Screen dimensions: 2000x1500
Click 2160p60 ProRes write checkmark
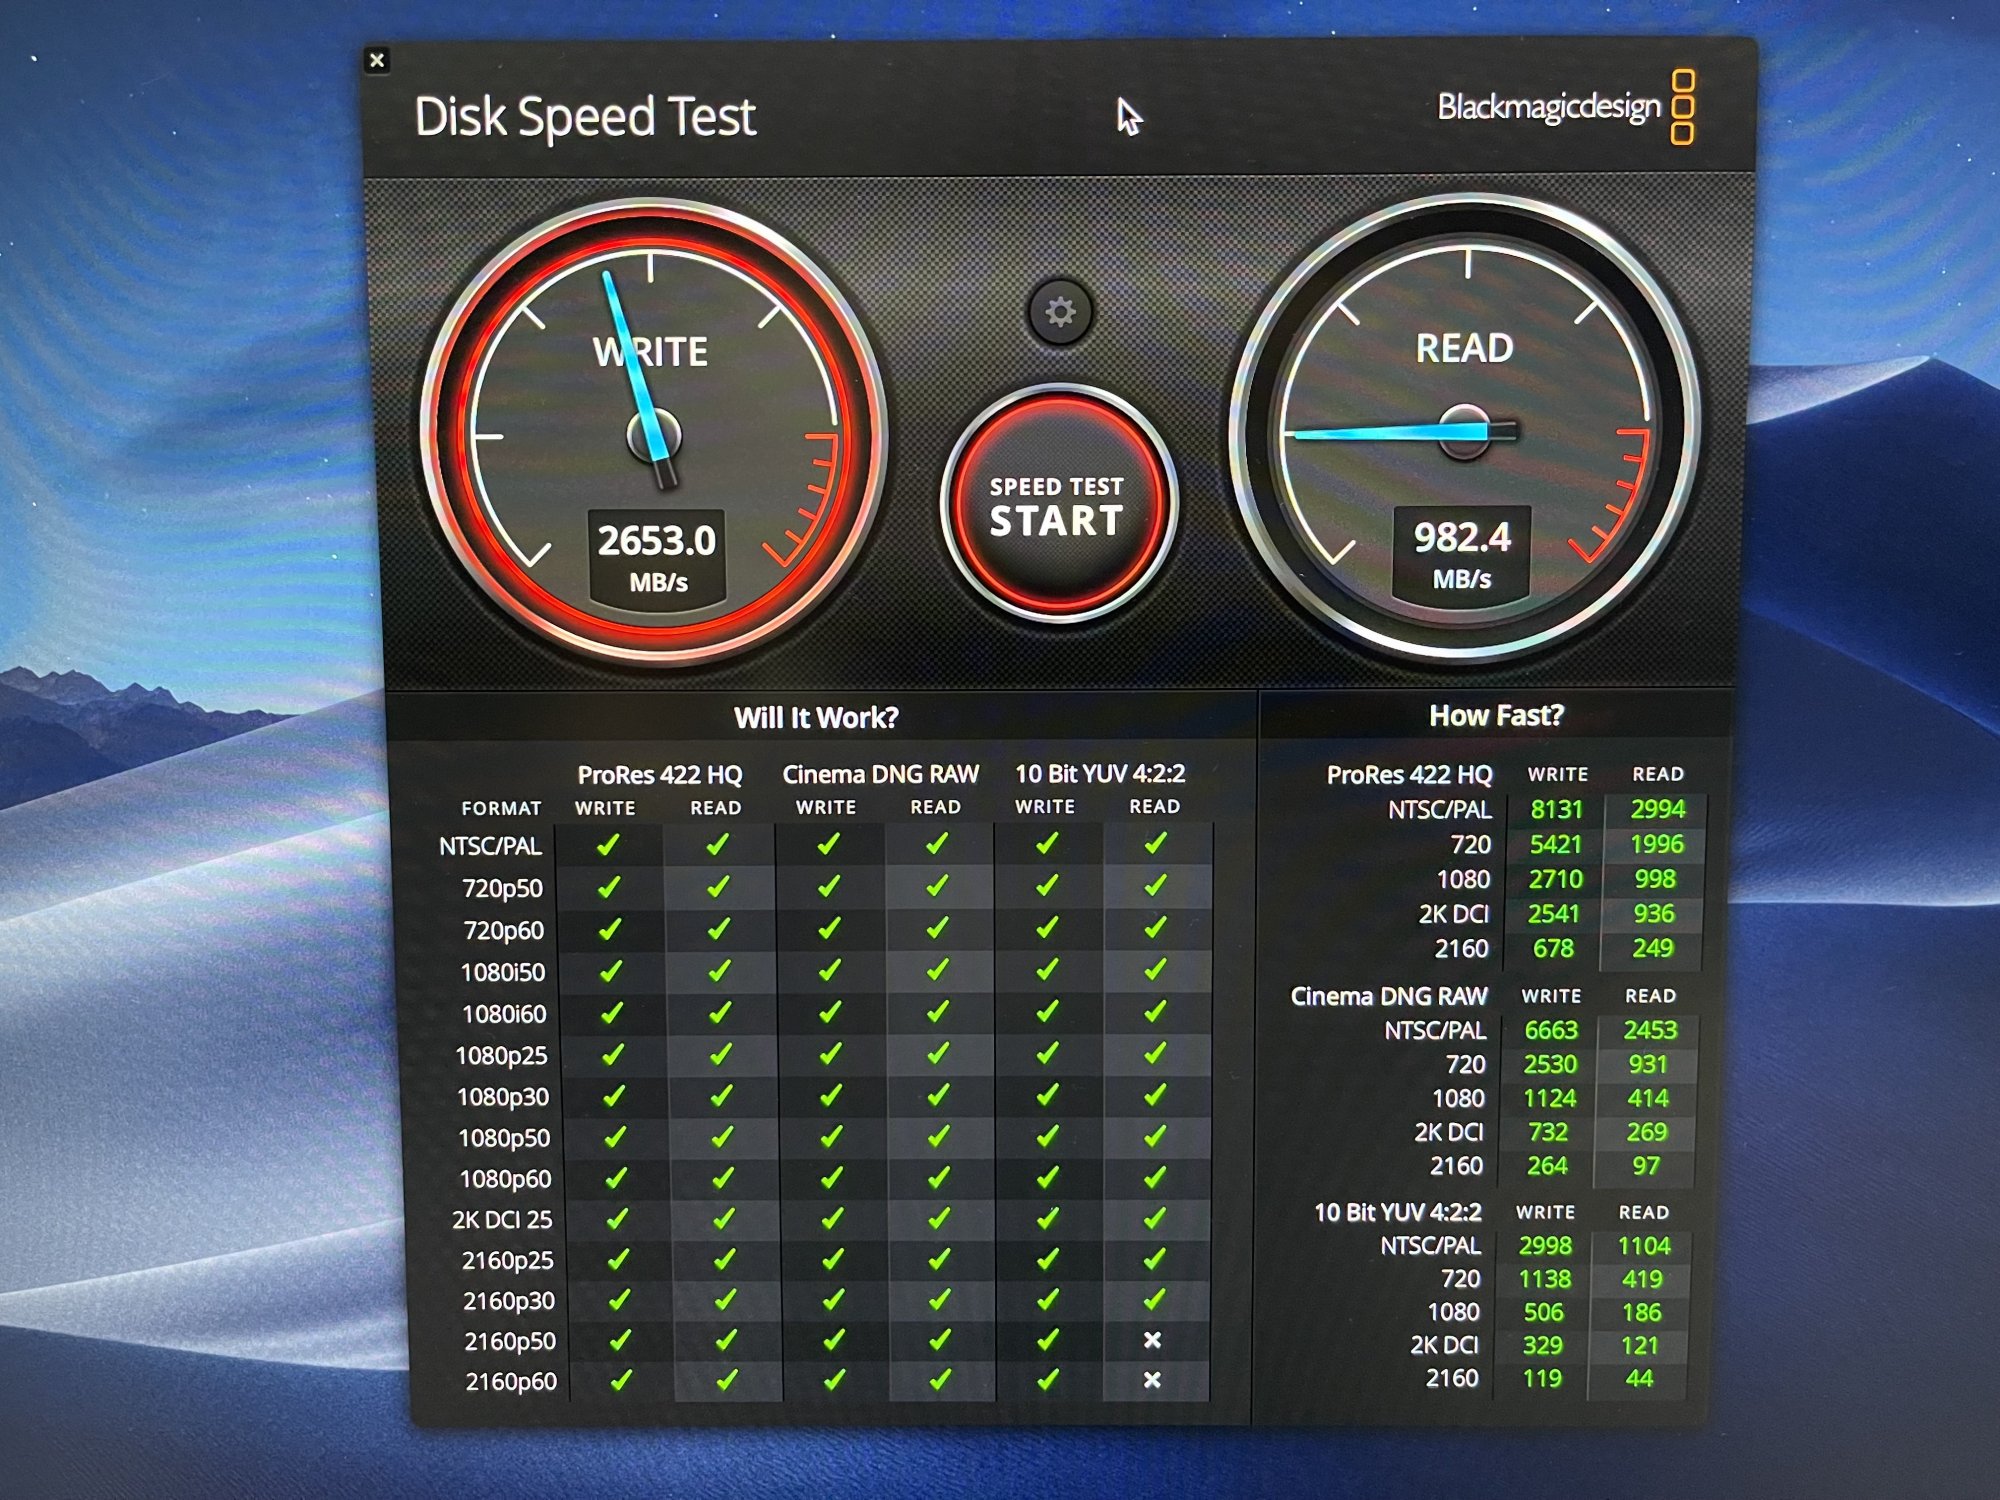621,1381
